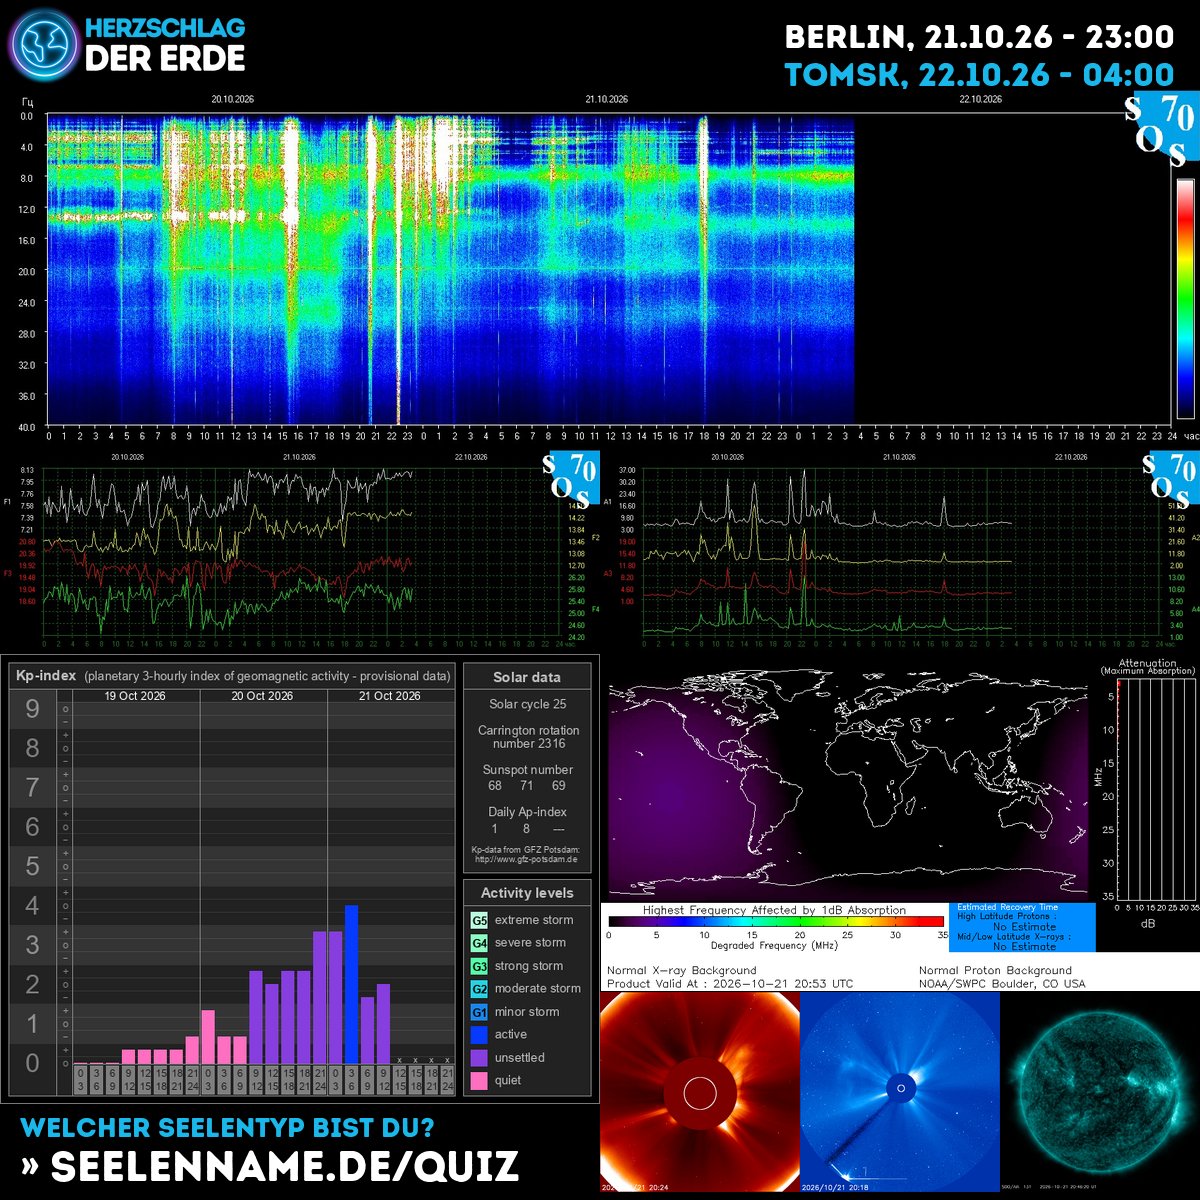Click the 'Activity levels' panel header
The height and width of the screenshot is (1200, 1200).
(x=527, y=893)
